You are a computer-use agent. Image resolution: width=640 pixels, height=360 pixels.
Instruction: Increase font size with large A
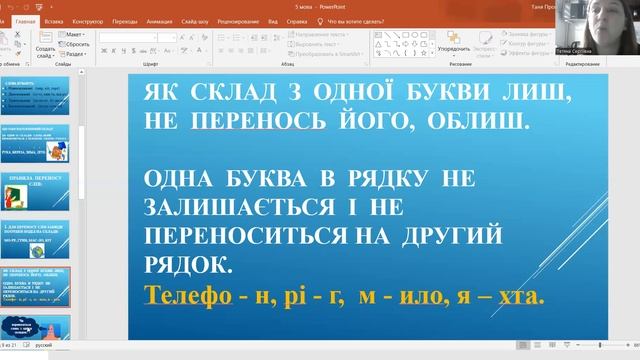click(182, 38)
